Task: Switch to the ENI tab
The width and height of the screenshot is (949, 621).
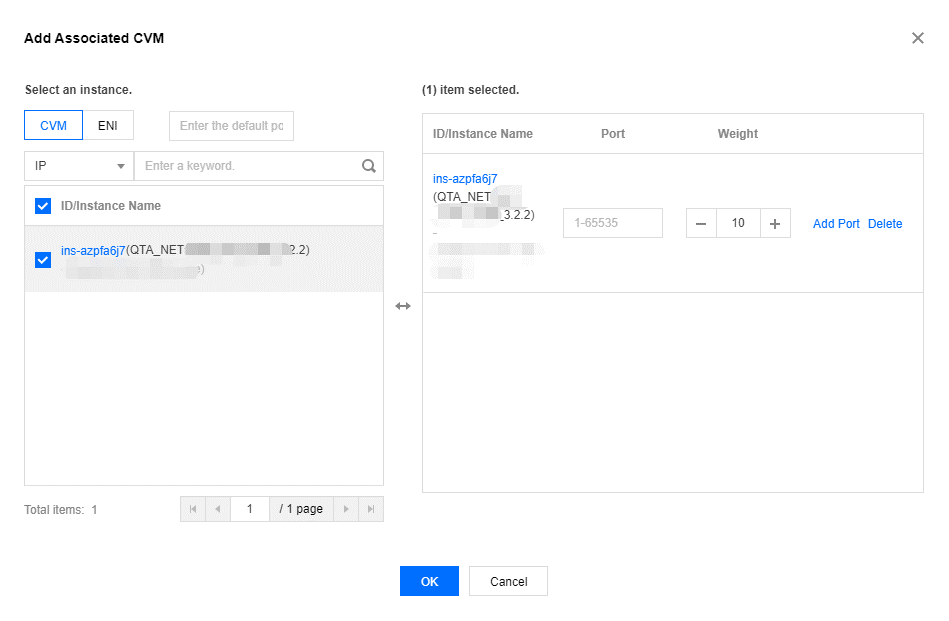Action: tap(108, 125)
